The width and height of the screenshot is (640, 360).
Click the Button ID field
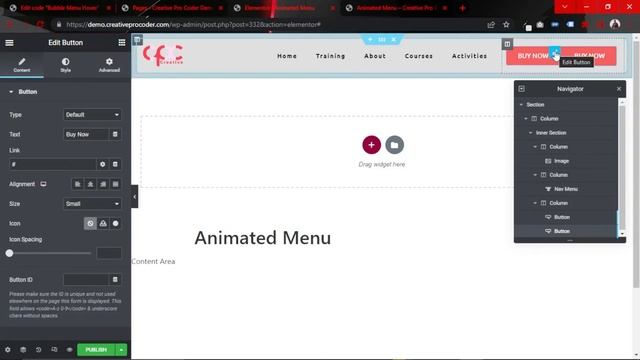[86, 280]
